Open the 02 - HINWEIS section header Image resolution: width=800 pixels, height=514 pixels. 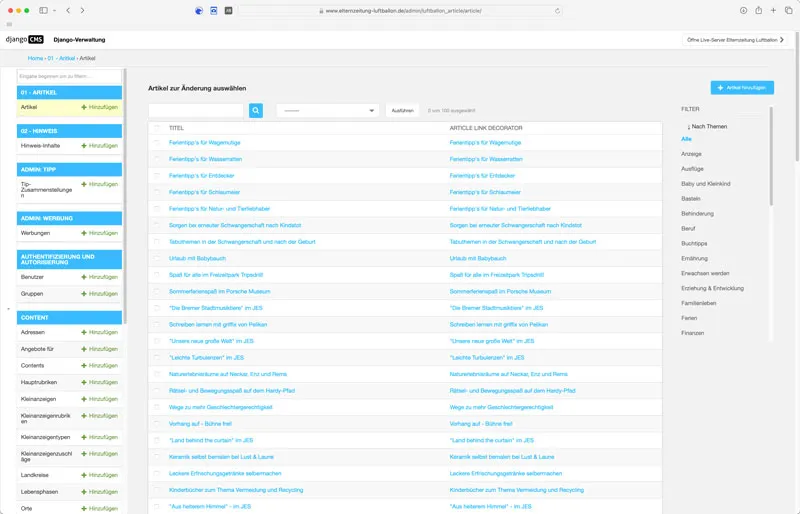coord(69,131)
